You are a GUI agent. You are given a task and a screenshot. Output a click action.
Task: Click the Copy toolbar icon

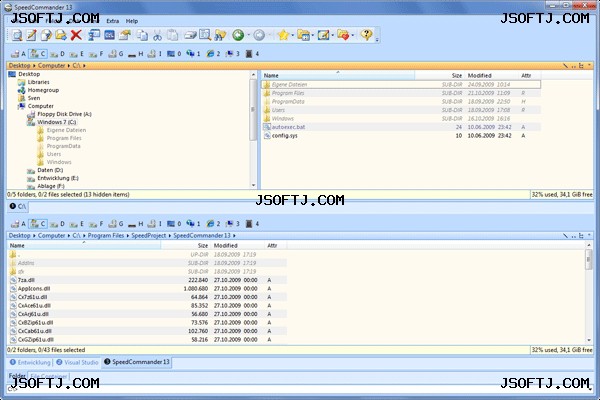[x=142, y=35]
